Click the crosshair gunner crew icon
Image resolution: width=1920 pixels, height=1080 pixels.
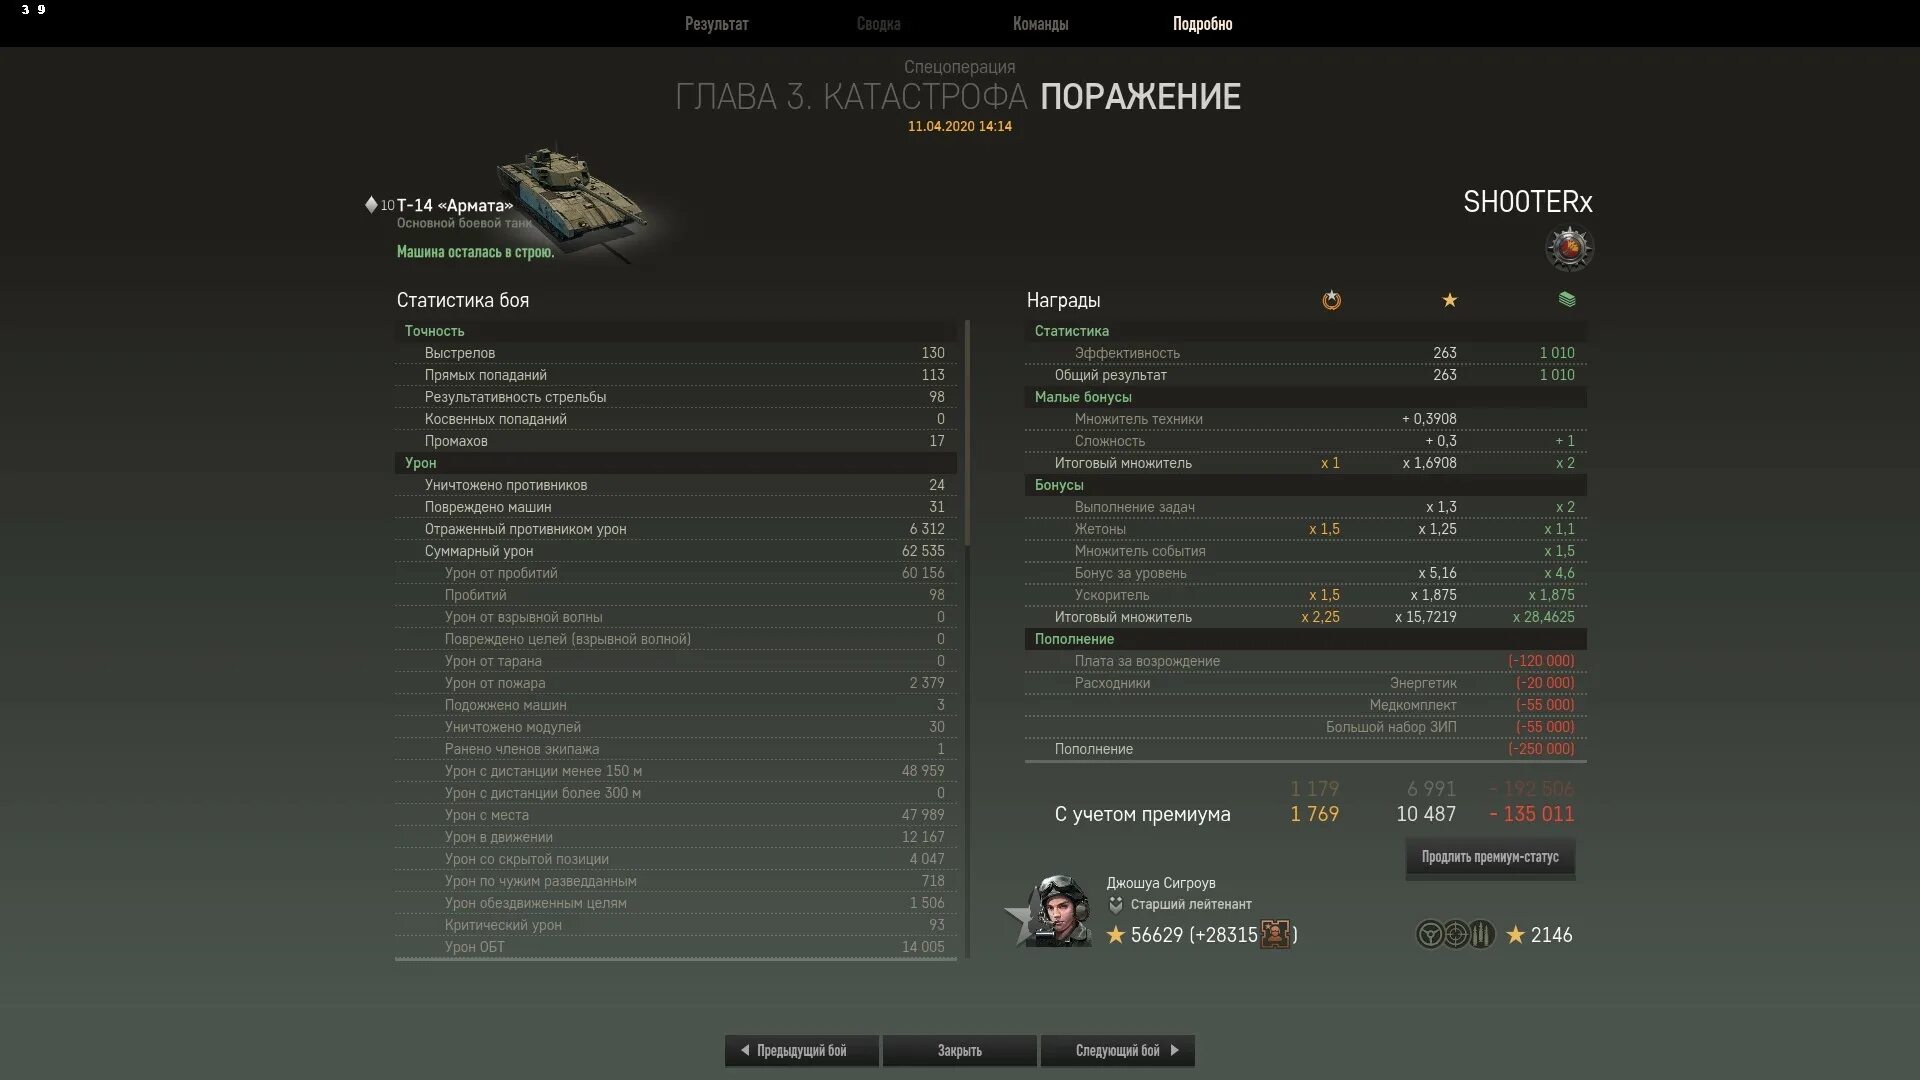[1456, 935]
